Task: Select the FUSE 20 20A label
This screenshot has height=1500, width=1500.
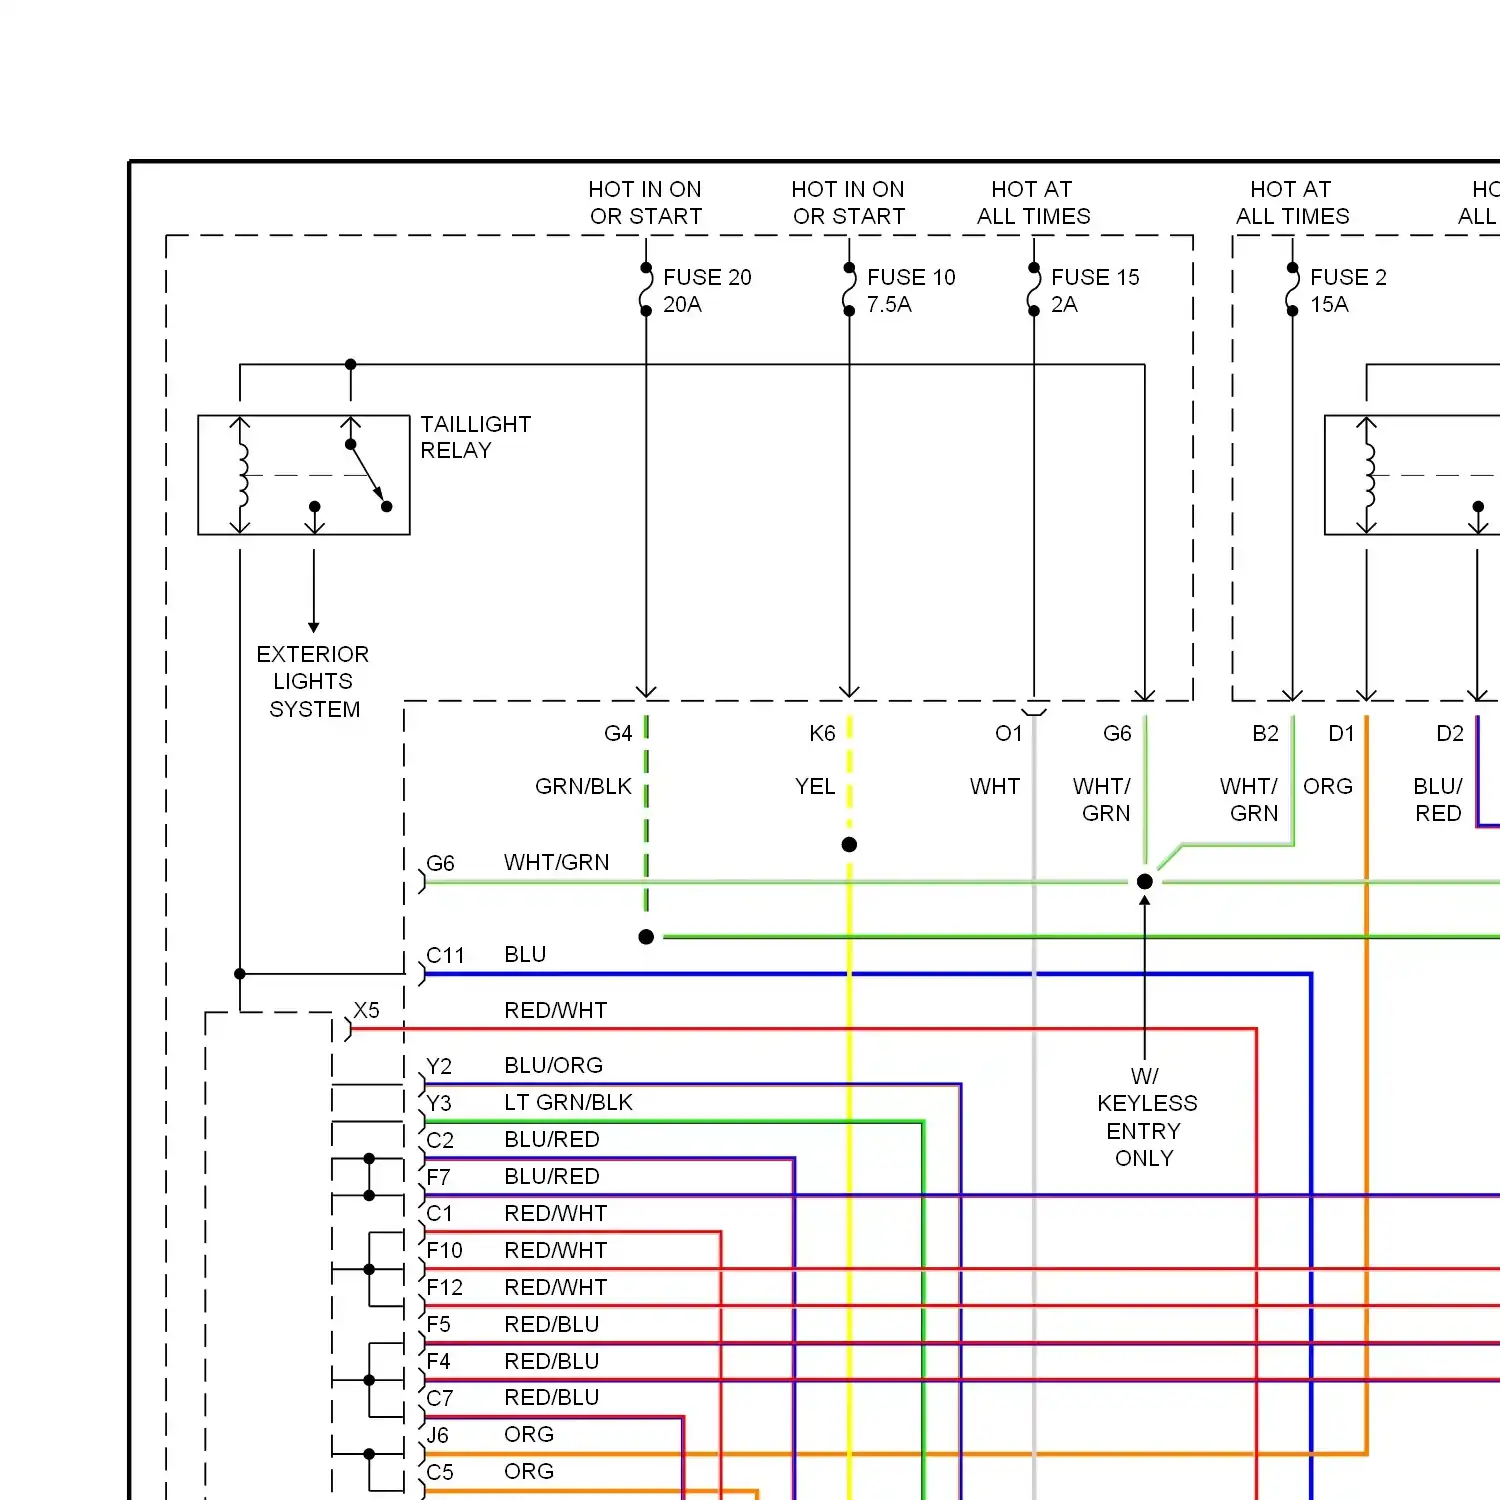Action: [x=707, y=290]
